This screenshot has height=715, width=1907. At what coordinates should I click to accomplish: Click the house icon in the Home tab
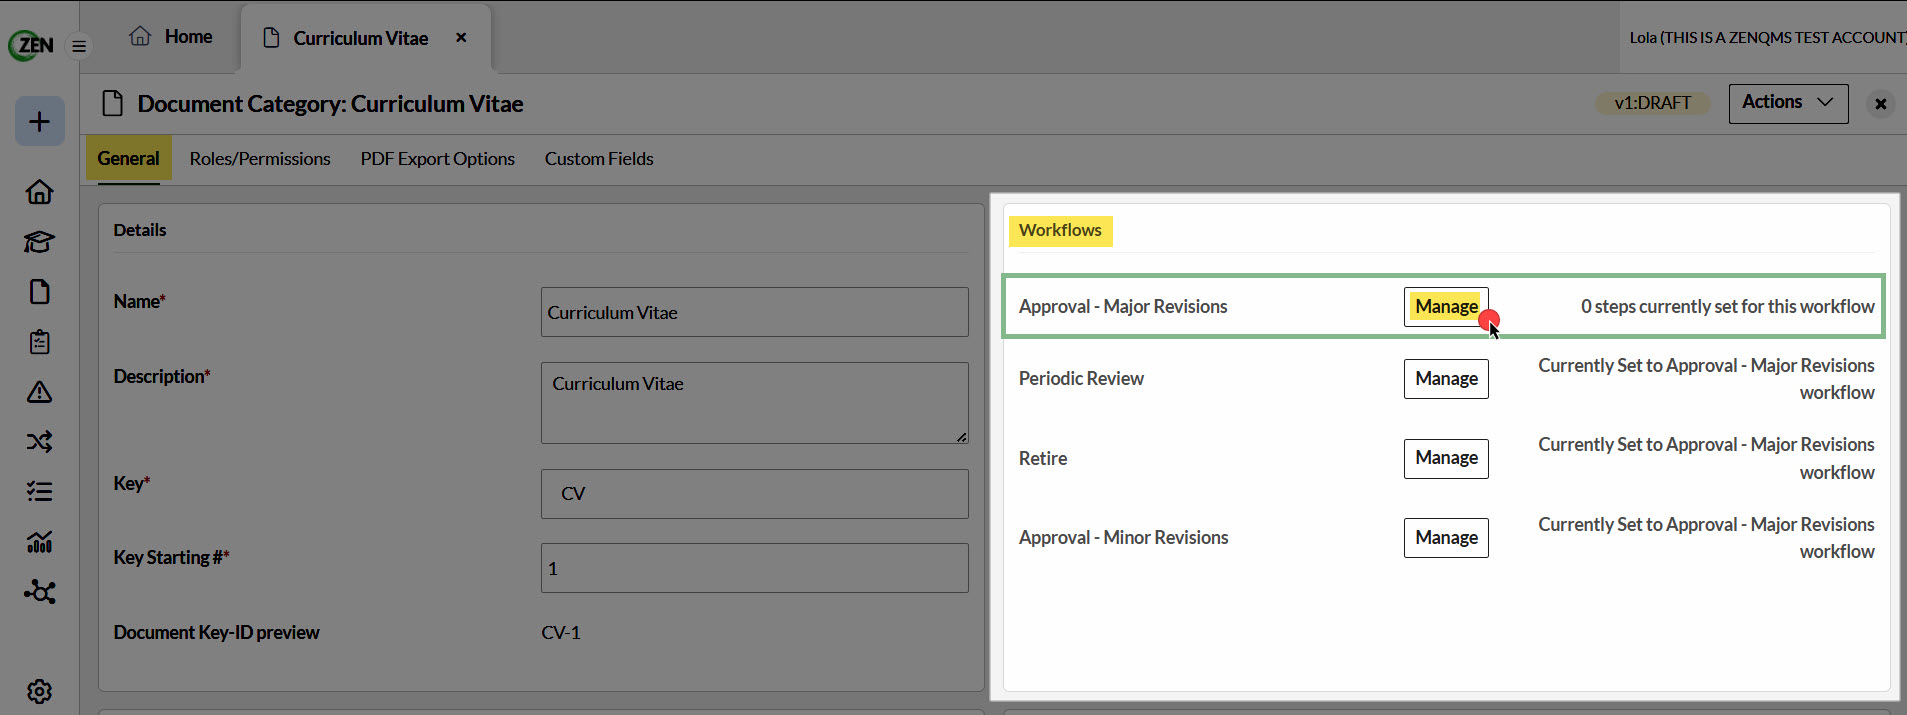point(140,36)
